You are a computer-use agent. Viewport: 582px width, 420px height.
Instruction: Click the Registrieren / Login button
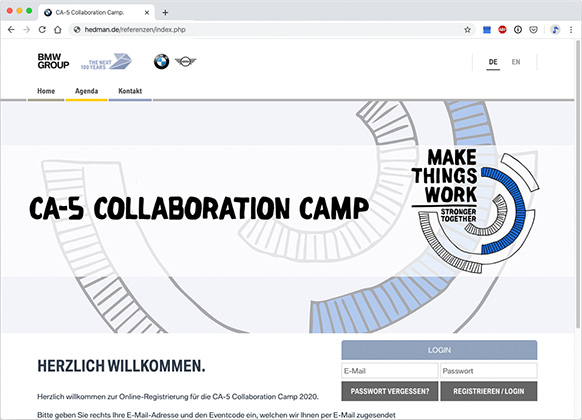(488, 391)
